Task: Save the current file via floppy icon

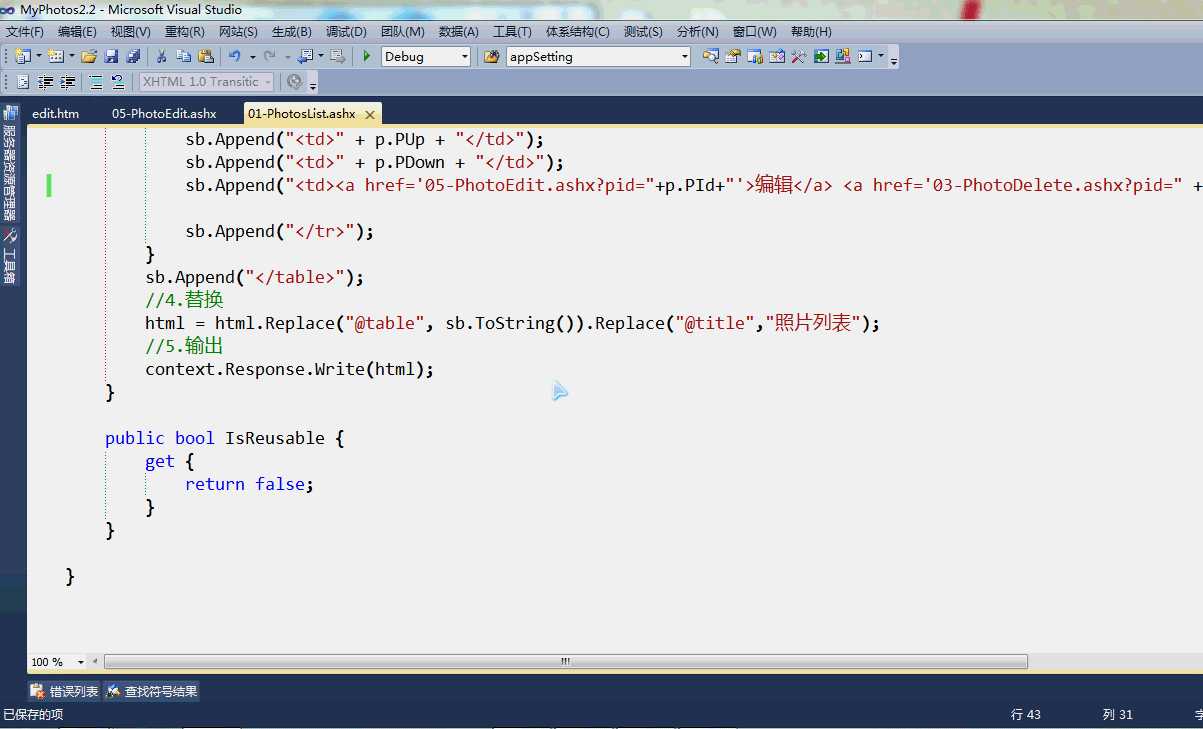Action: [111, 56]
